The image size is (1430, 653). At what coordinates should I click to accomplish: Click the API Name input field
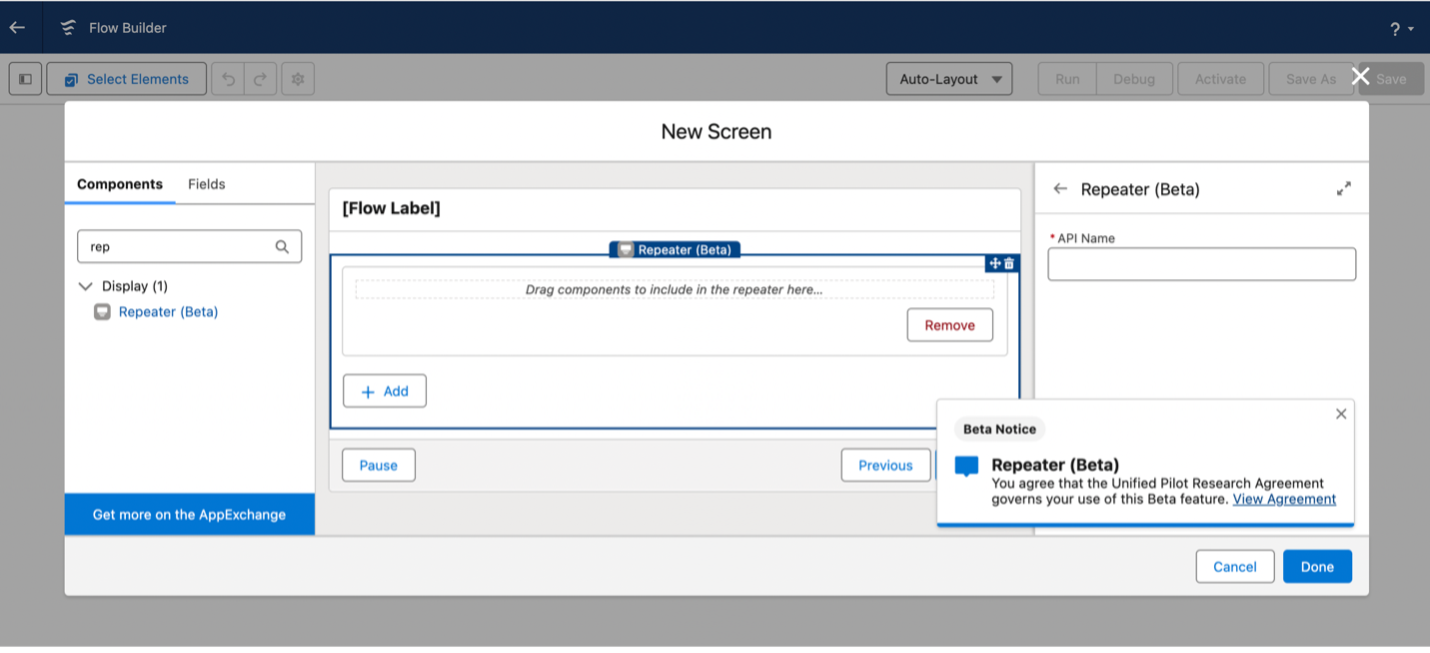[x=1201, y=265]
